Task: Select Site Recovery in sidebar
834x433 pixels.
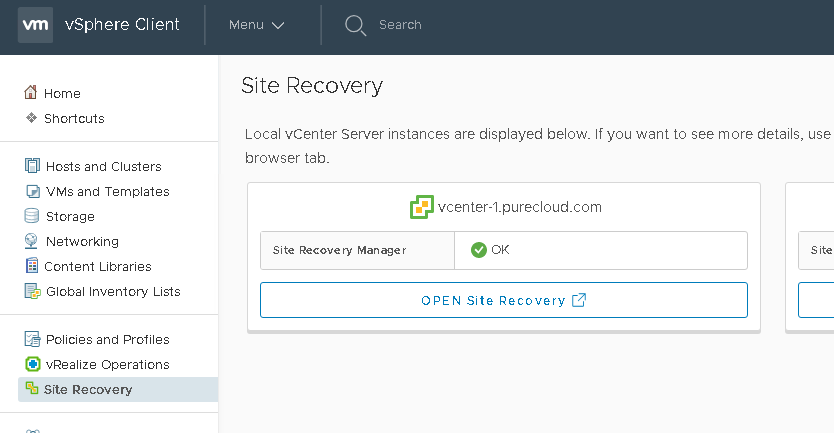Action: pyautogui.click(x=118, y=389)
